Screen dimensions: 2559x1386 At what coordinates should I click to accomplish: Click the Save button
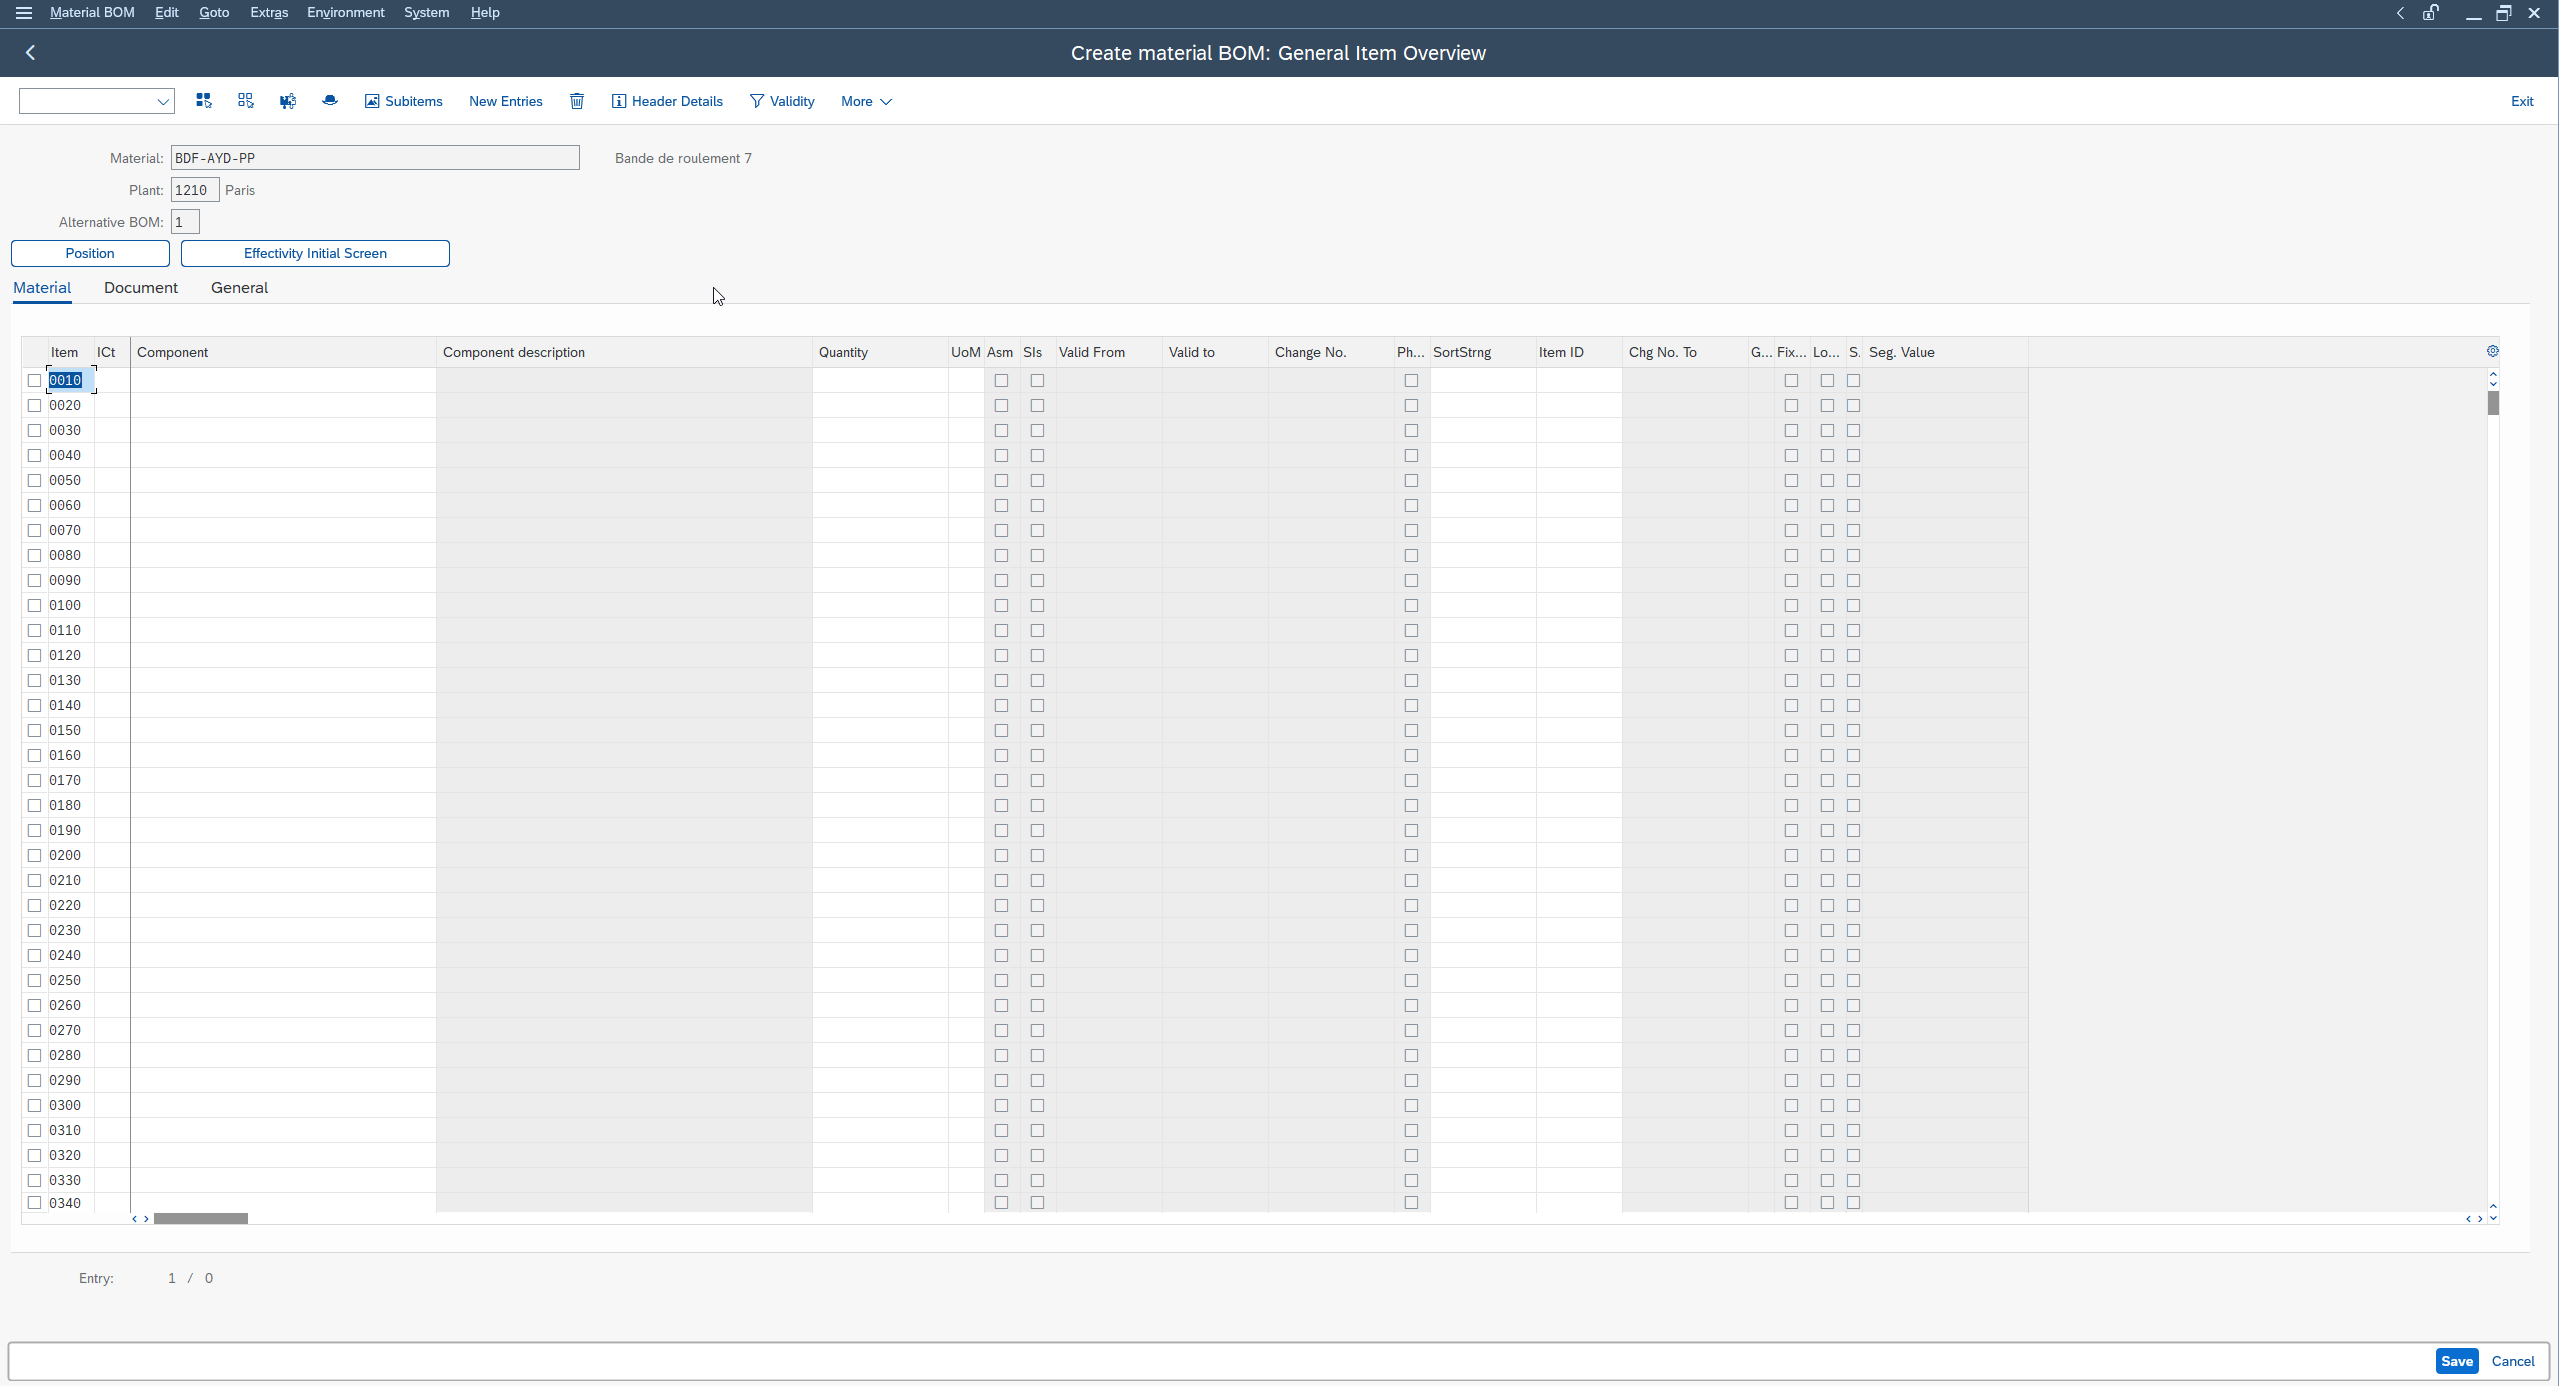(2457, 1361)
